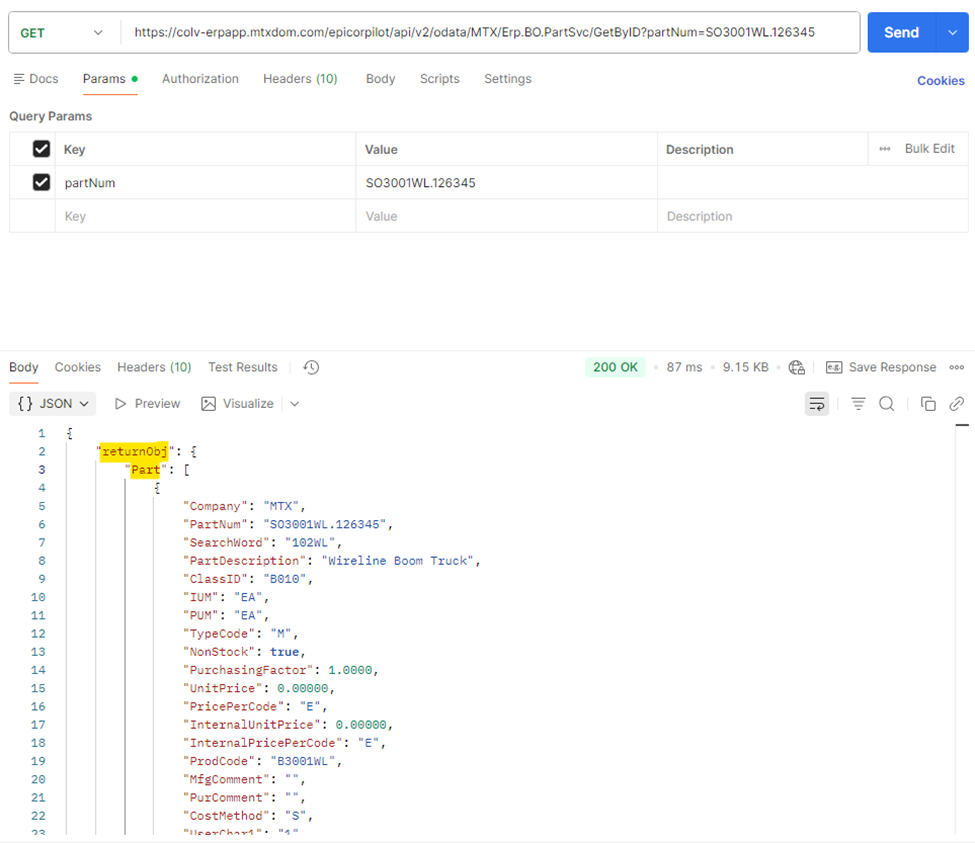
Task: Open search in response body
Action: coord(886,404)
